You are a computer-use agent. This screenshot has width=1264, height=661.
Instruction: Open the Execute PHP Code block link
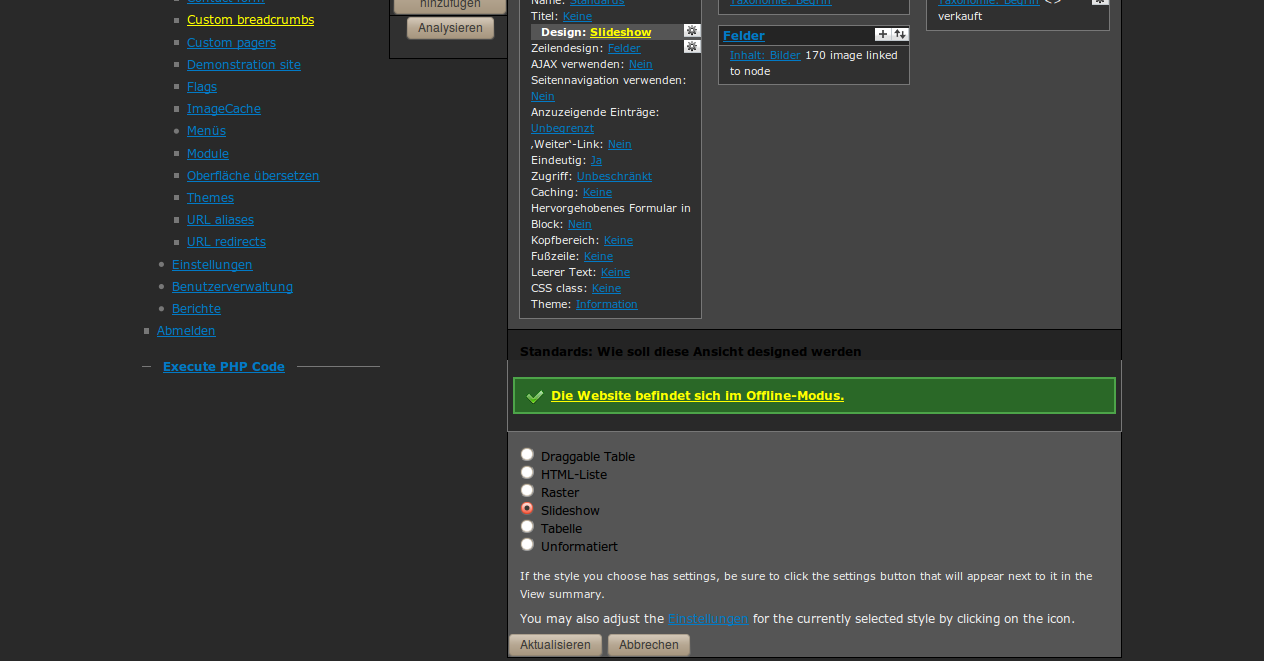coord(224,367)
